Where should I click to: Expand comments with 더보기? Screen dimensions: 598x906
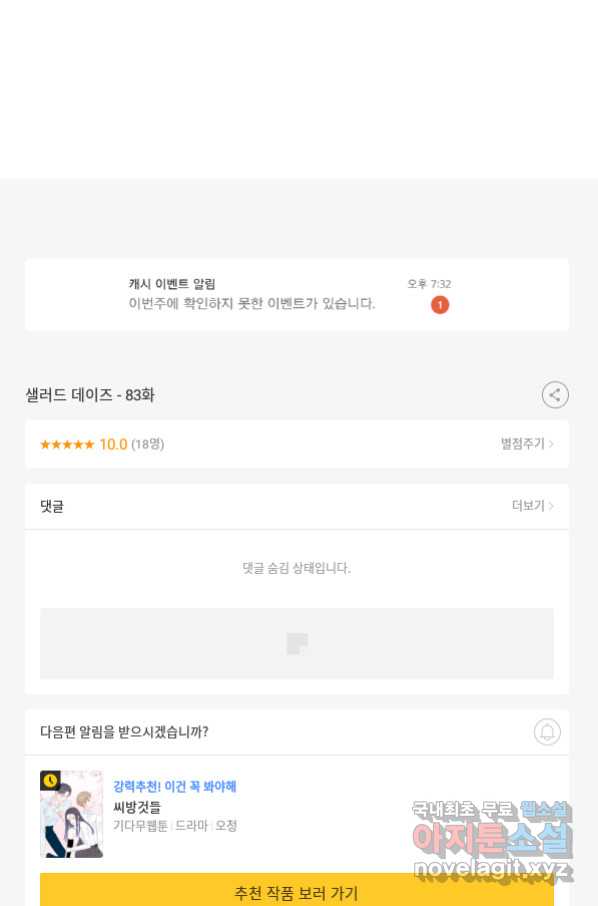[x=528, y=506]
